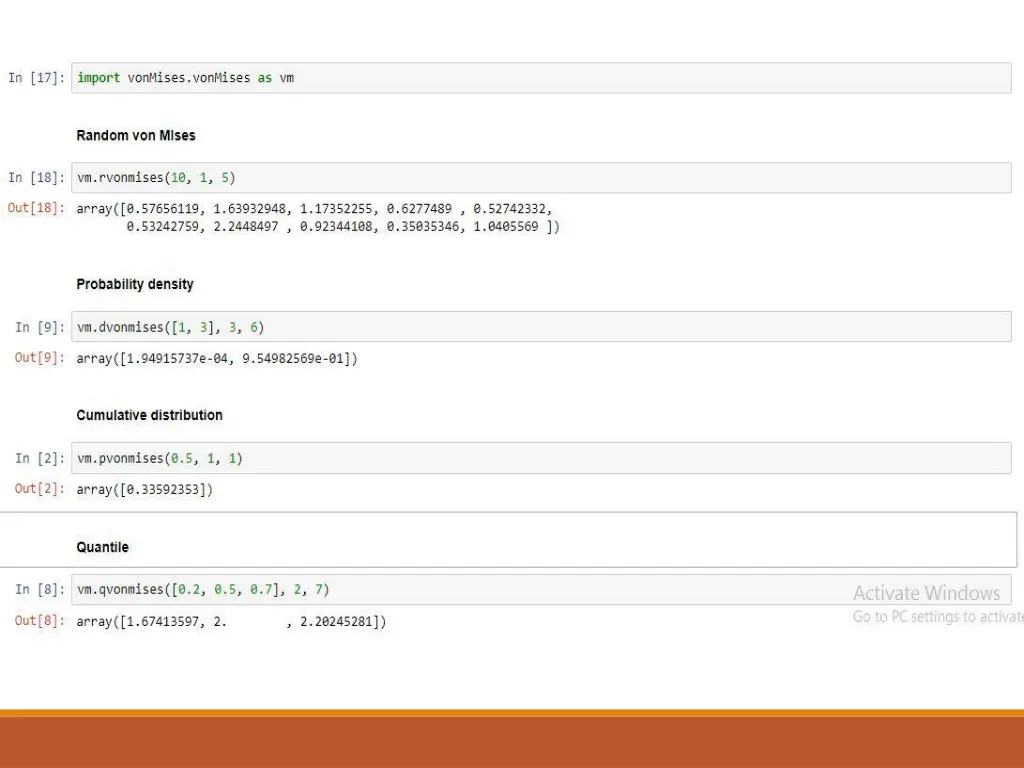Click density output 1.94915737e-04
Viewport: 1024px width, 768px height.
[x=177, y=359]
